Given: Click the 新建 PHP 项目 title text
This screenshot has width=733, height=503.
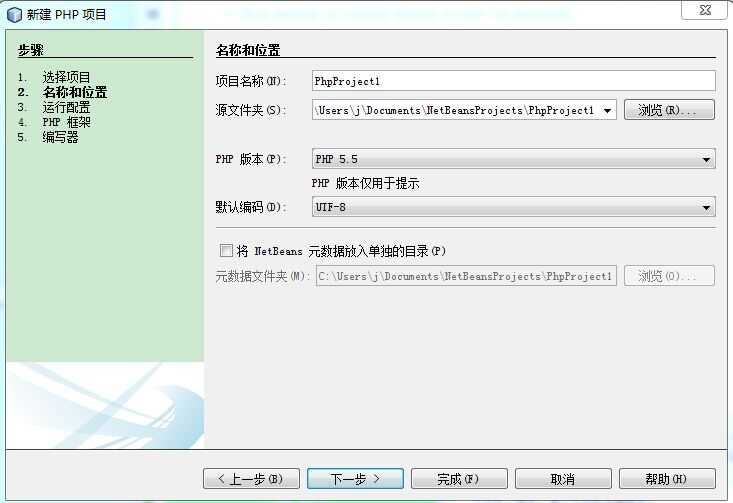Looking at the screenshot, I should 66,14.
